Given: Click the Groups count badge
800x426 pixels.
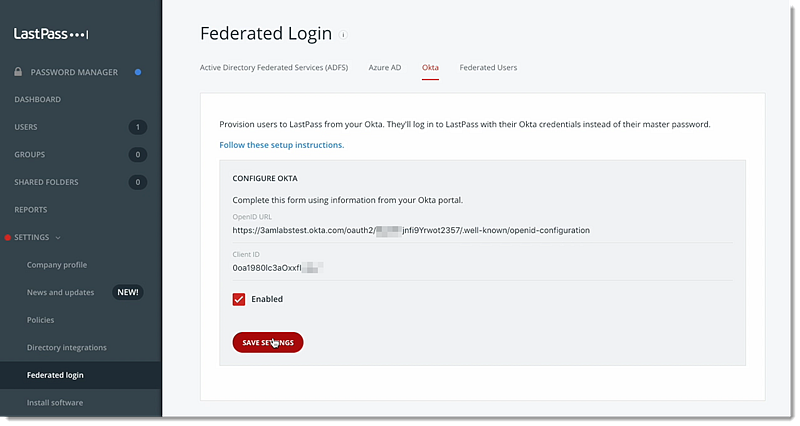Looking at the screenshot, I should pyautogui.click(x=137, y=155).
